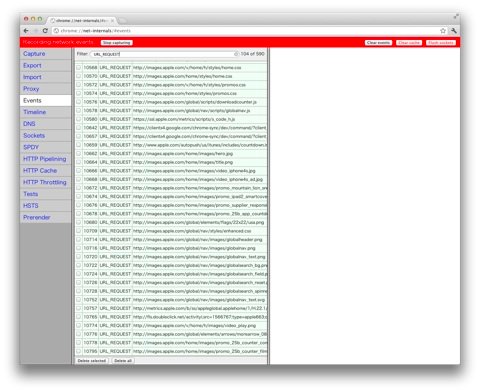Go back with the browser back arrow
The width and height of the screenshot is (480, 392).
26,31
